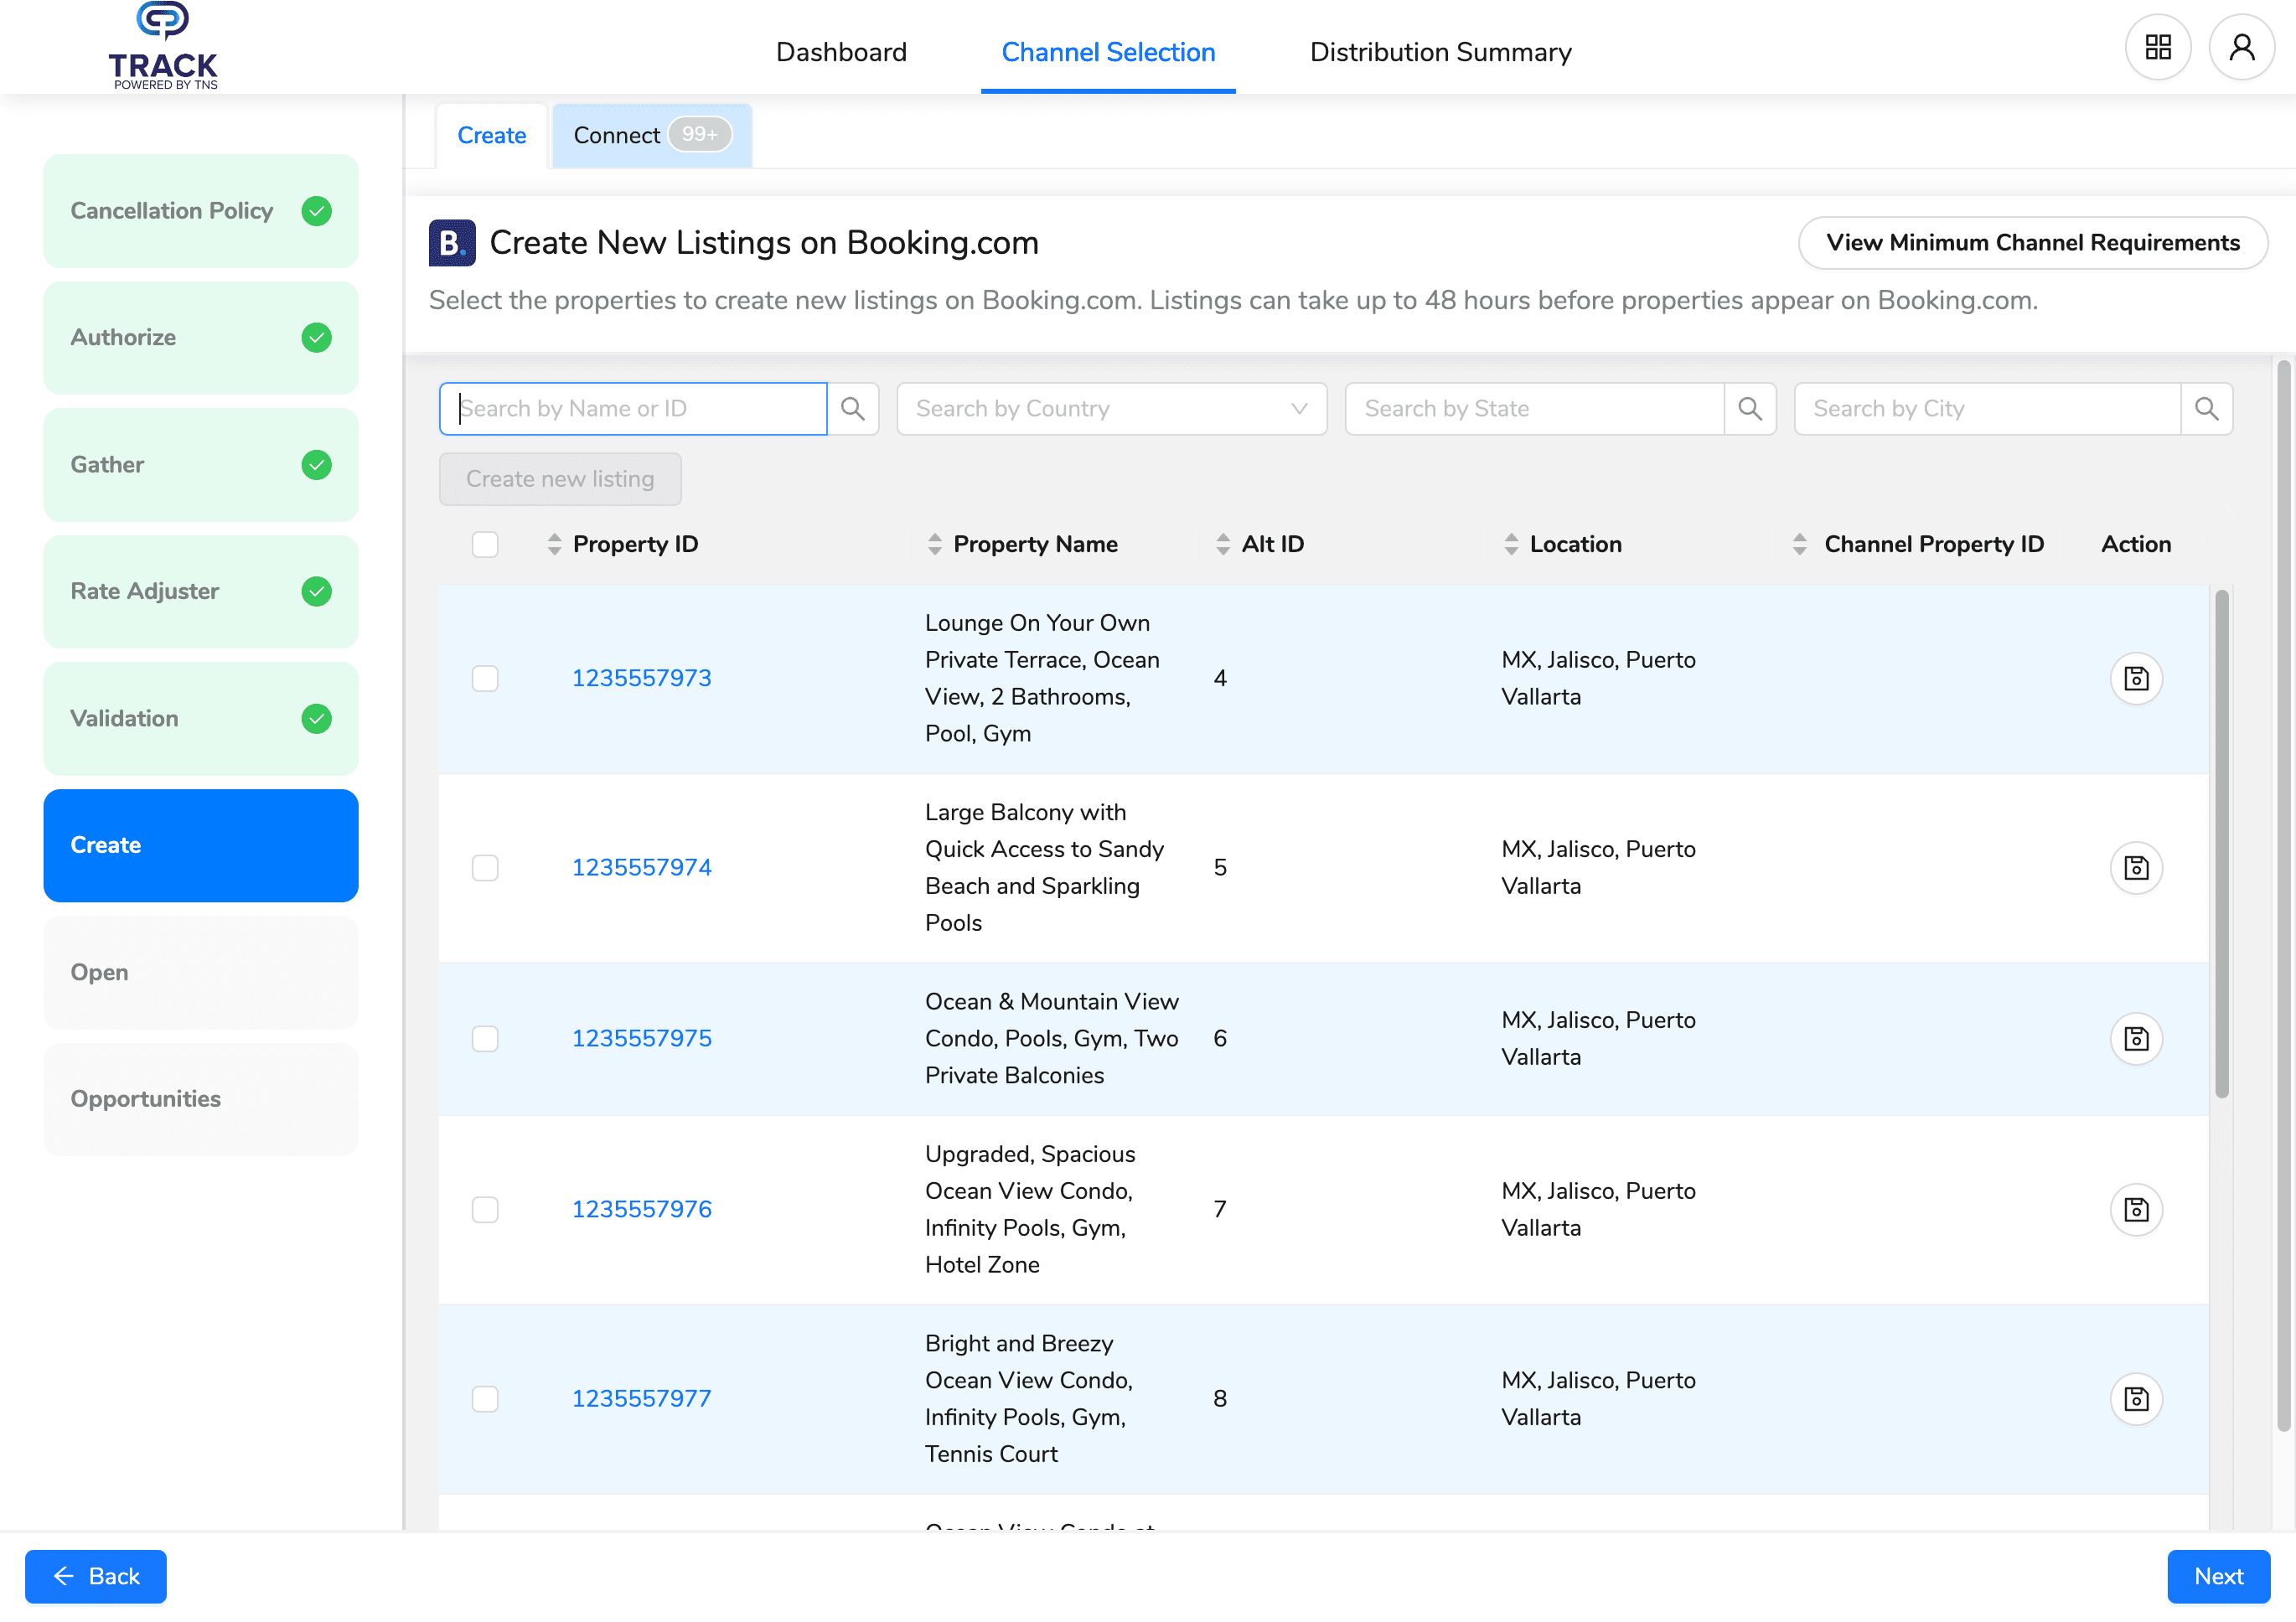The height and width of the screenshot is (1622, 2296).
Task: Click save icon for property 1235557974
Action: click(2136, 868)
